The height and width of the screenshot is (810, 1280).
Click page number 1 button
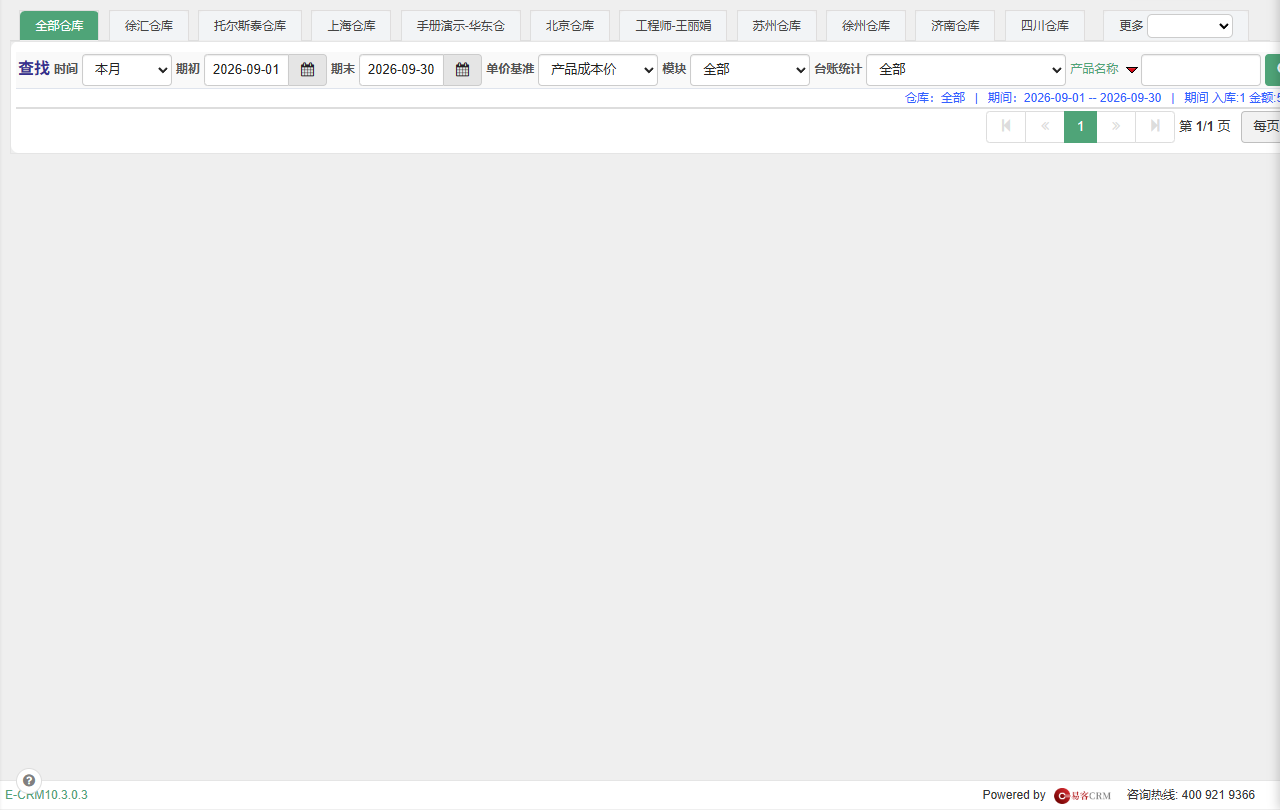(x=1080, y=127)
